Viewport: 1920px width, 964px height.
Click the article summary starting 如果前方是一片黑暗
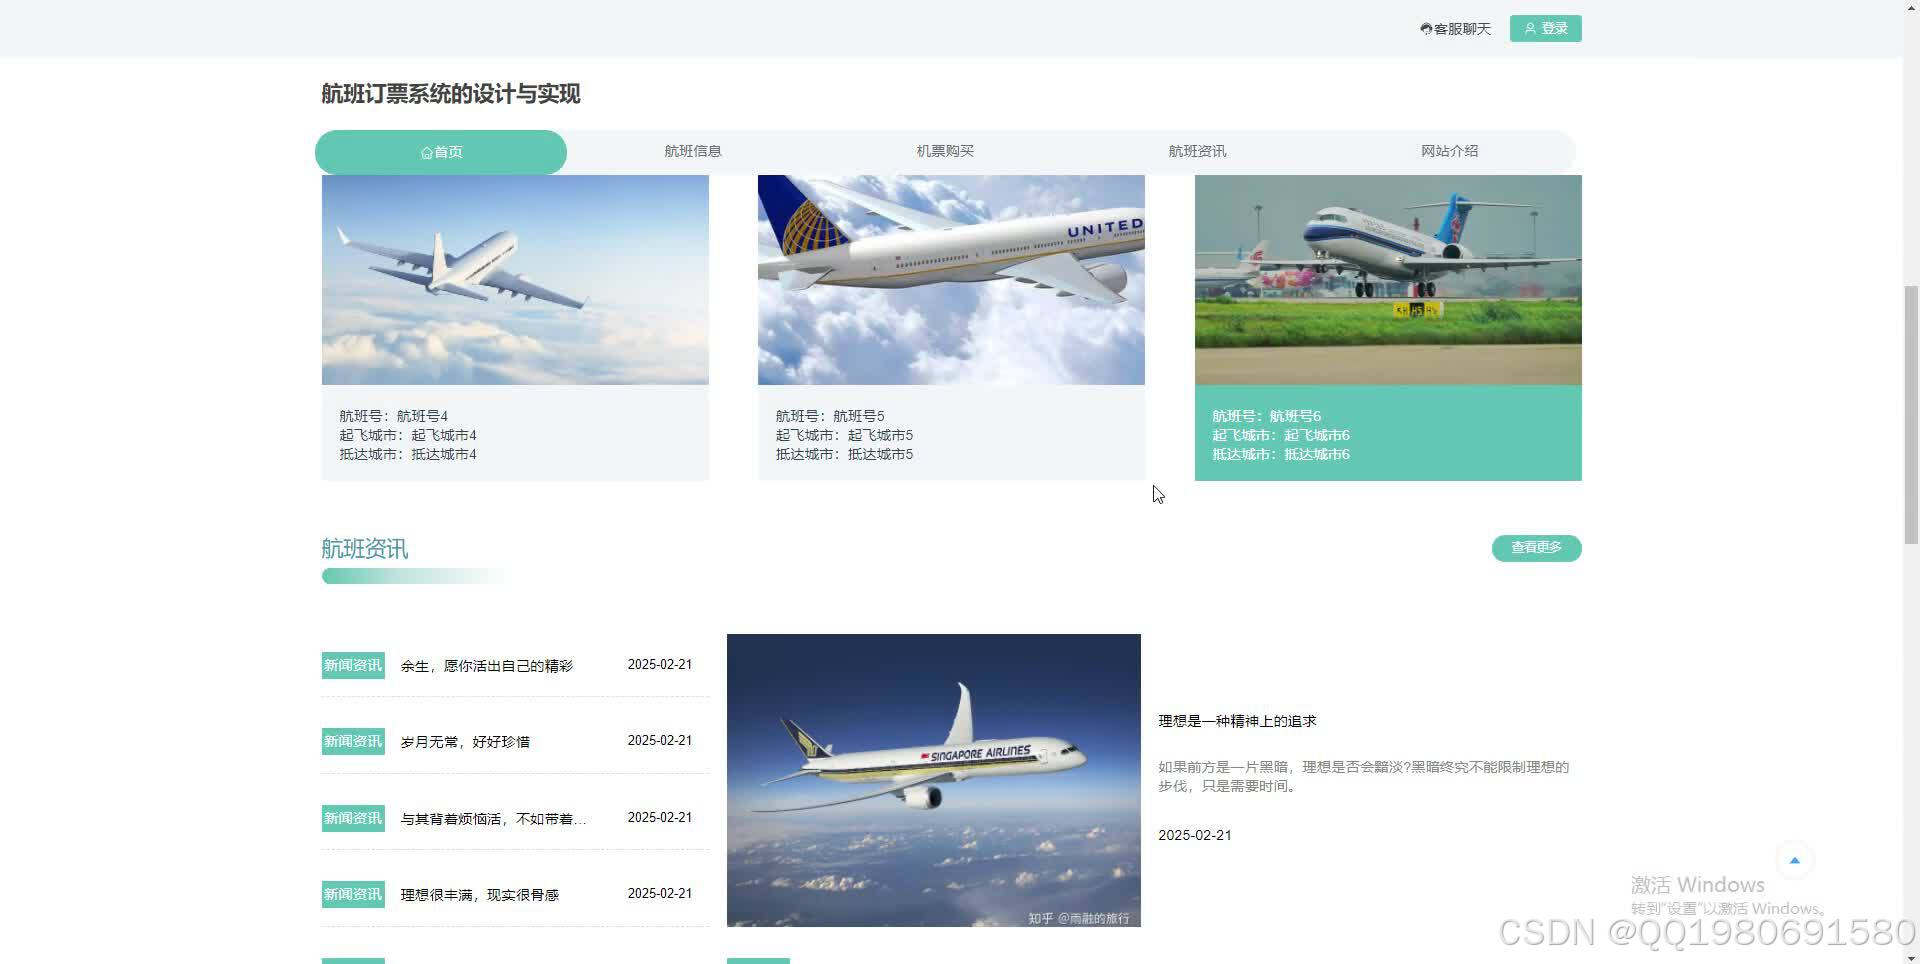(1364, 776)
